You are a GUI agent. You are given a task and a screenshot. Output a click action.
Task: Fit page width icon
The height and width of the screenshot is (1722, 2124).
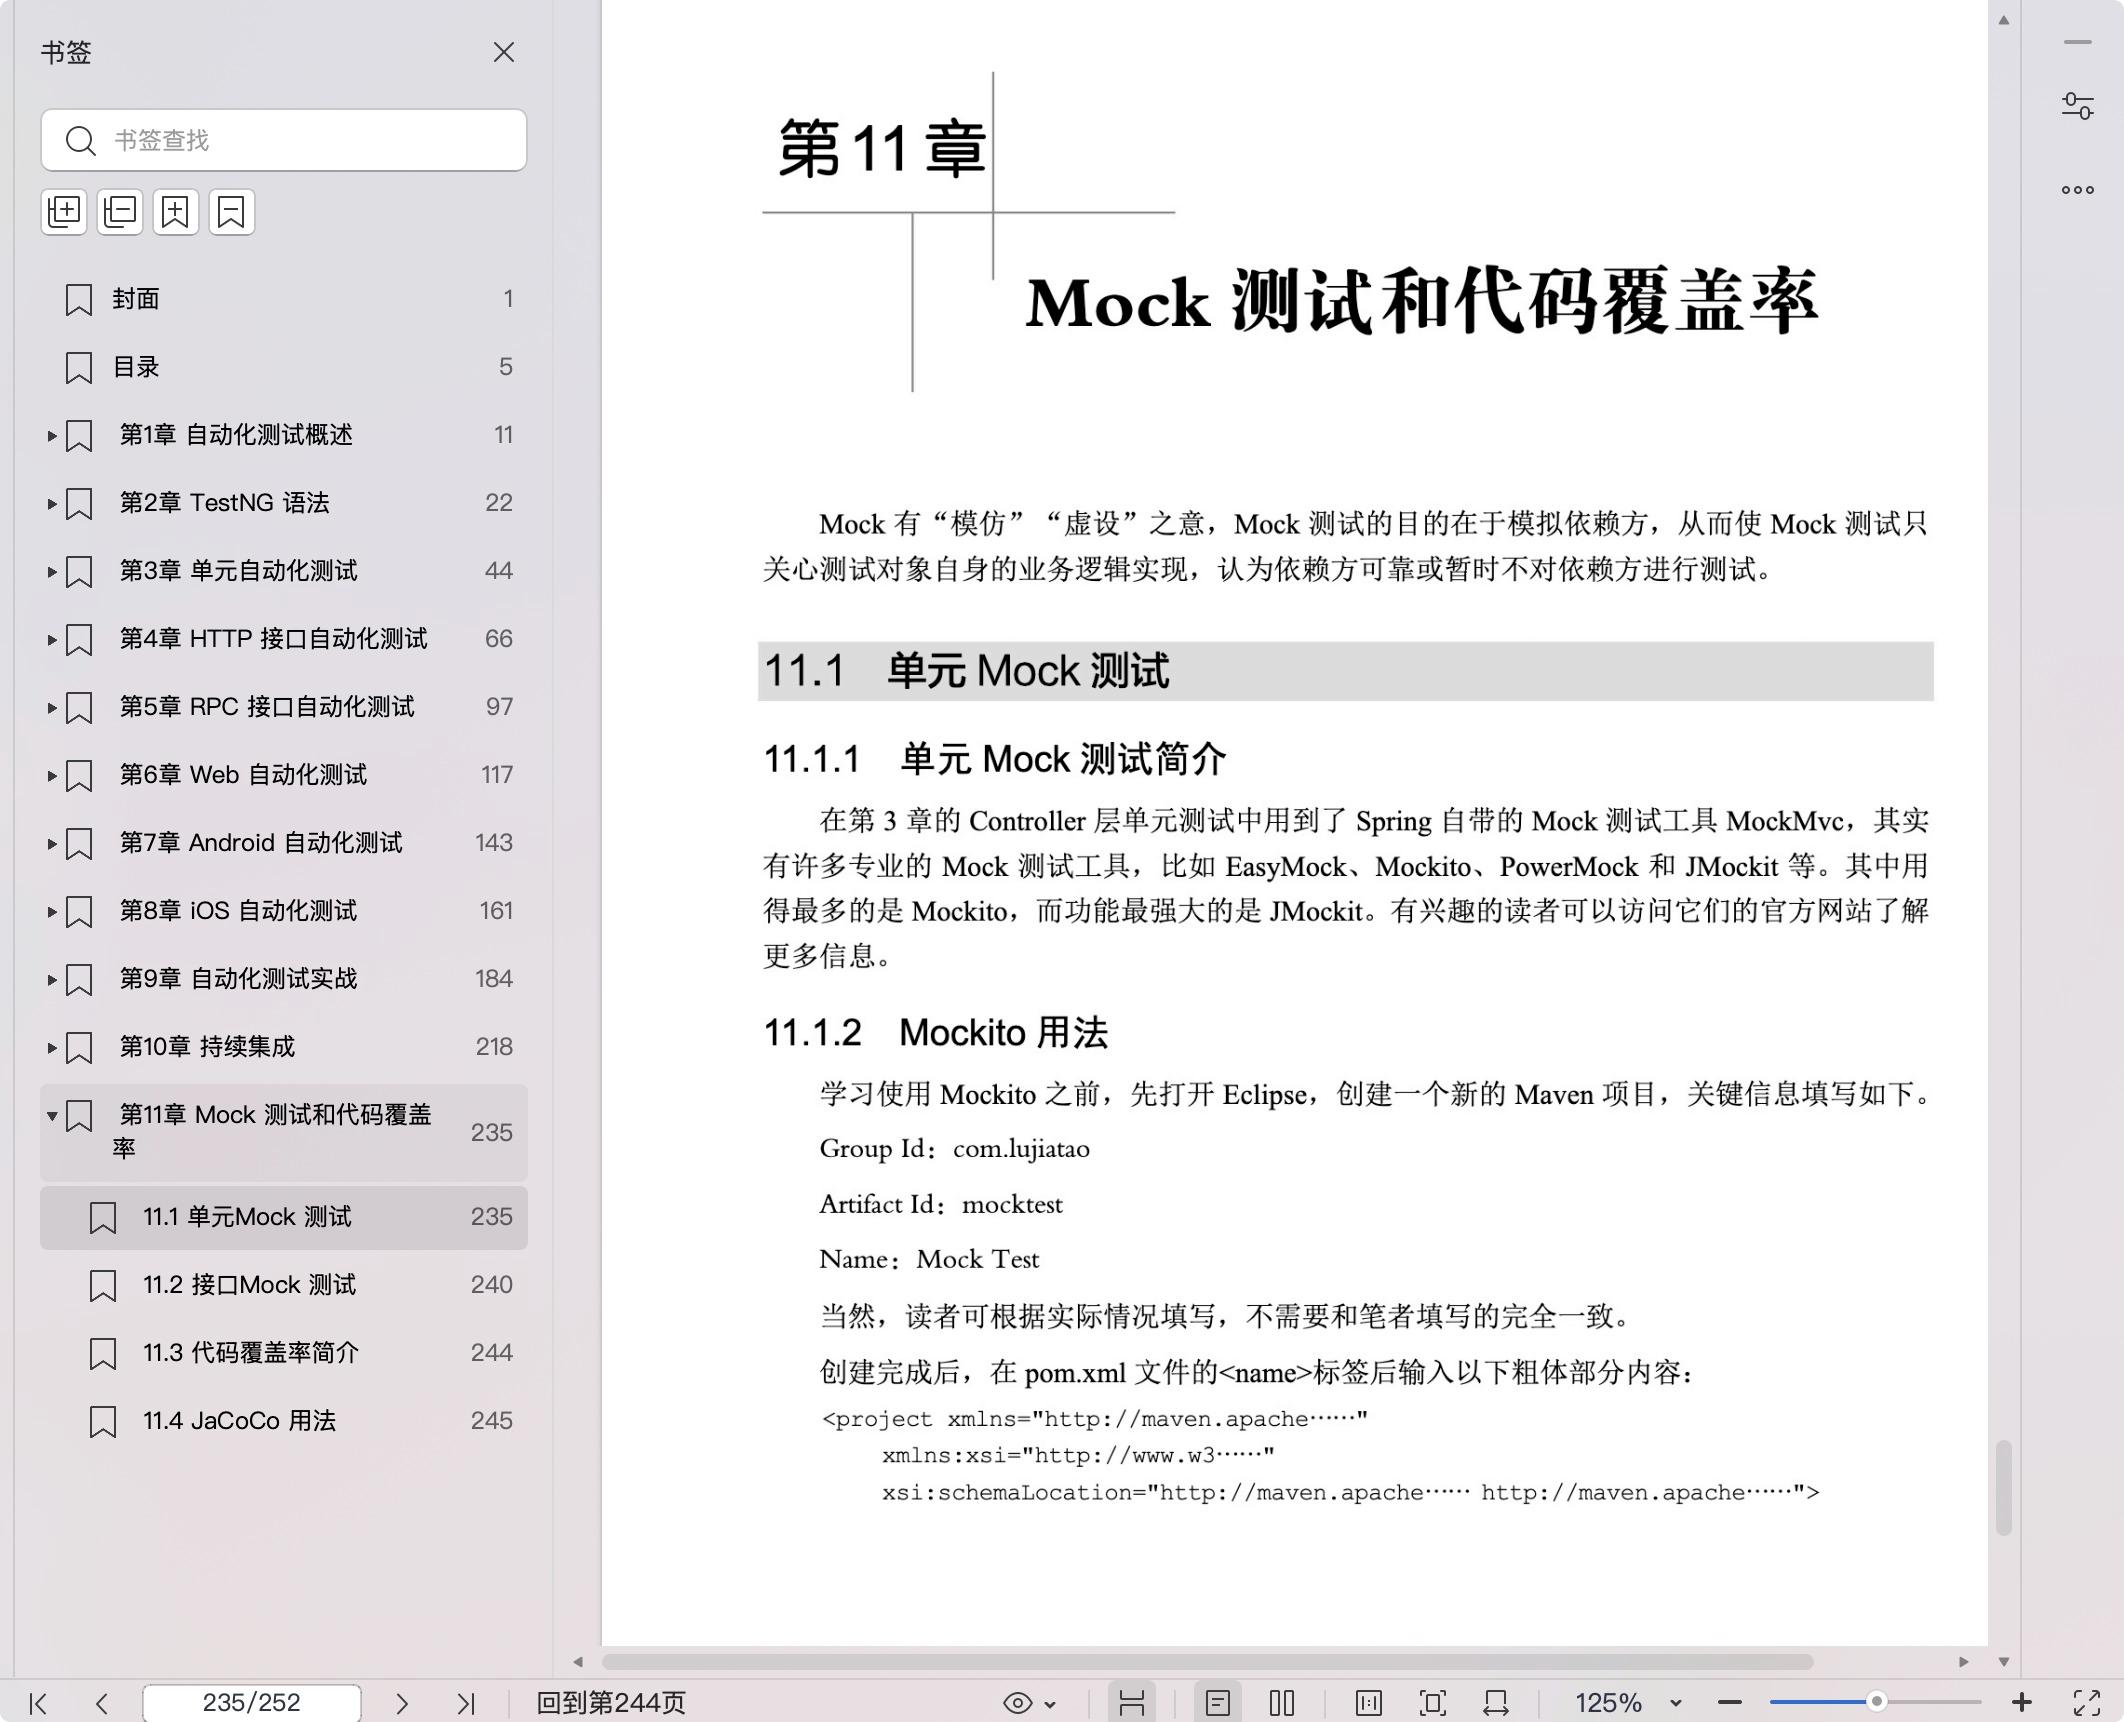tap(1497, 1703)
